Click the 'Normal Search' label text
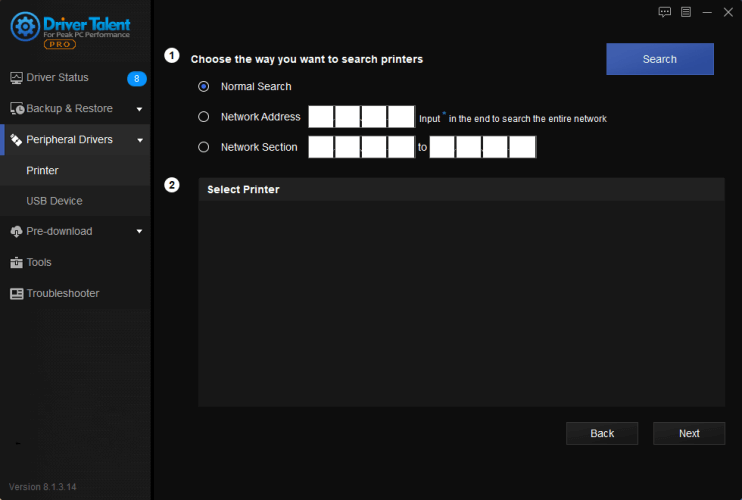Viewport: 742px width, 500px height. point(256,87)
